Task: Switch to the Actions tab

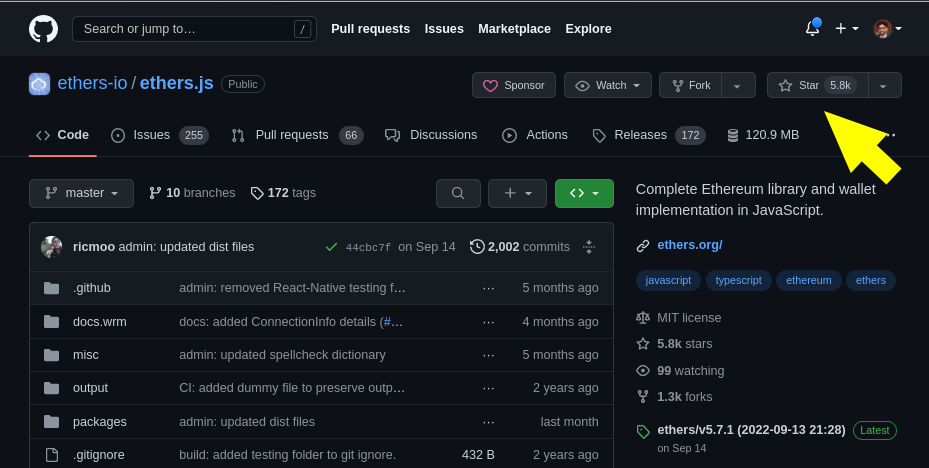Action: pyautogui.click(x=535, y=135)
